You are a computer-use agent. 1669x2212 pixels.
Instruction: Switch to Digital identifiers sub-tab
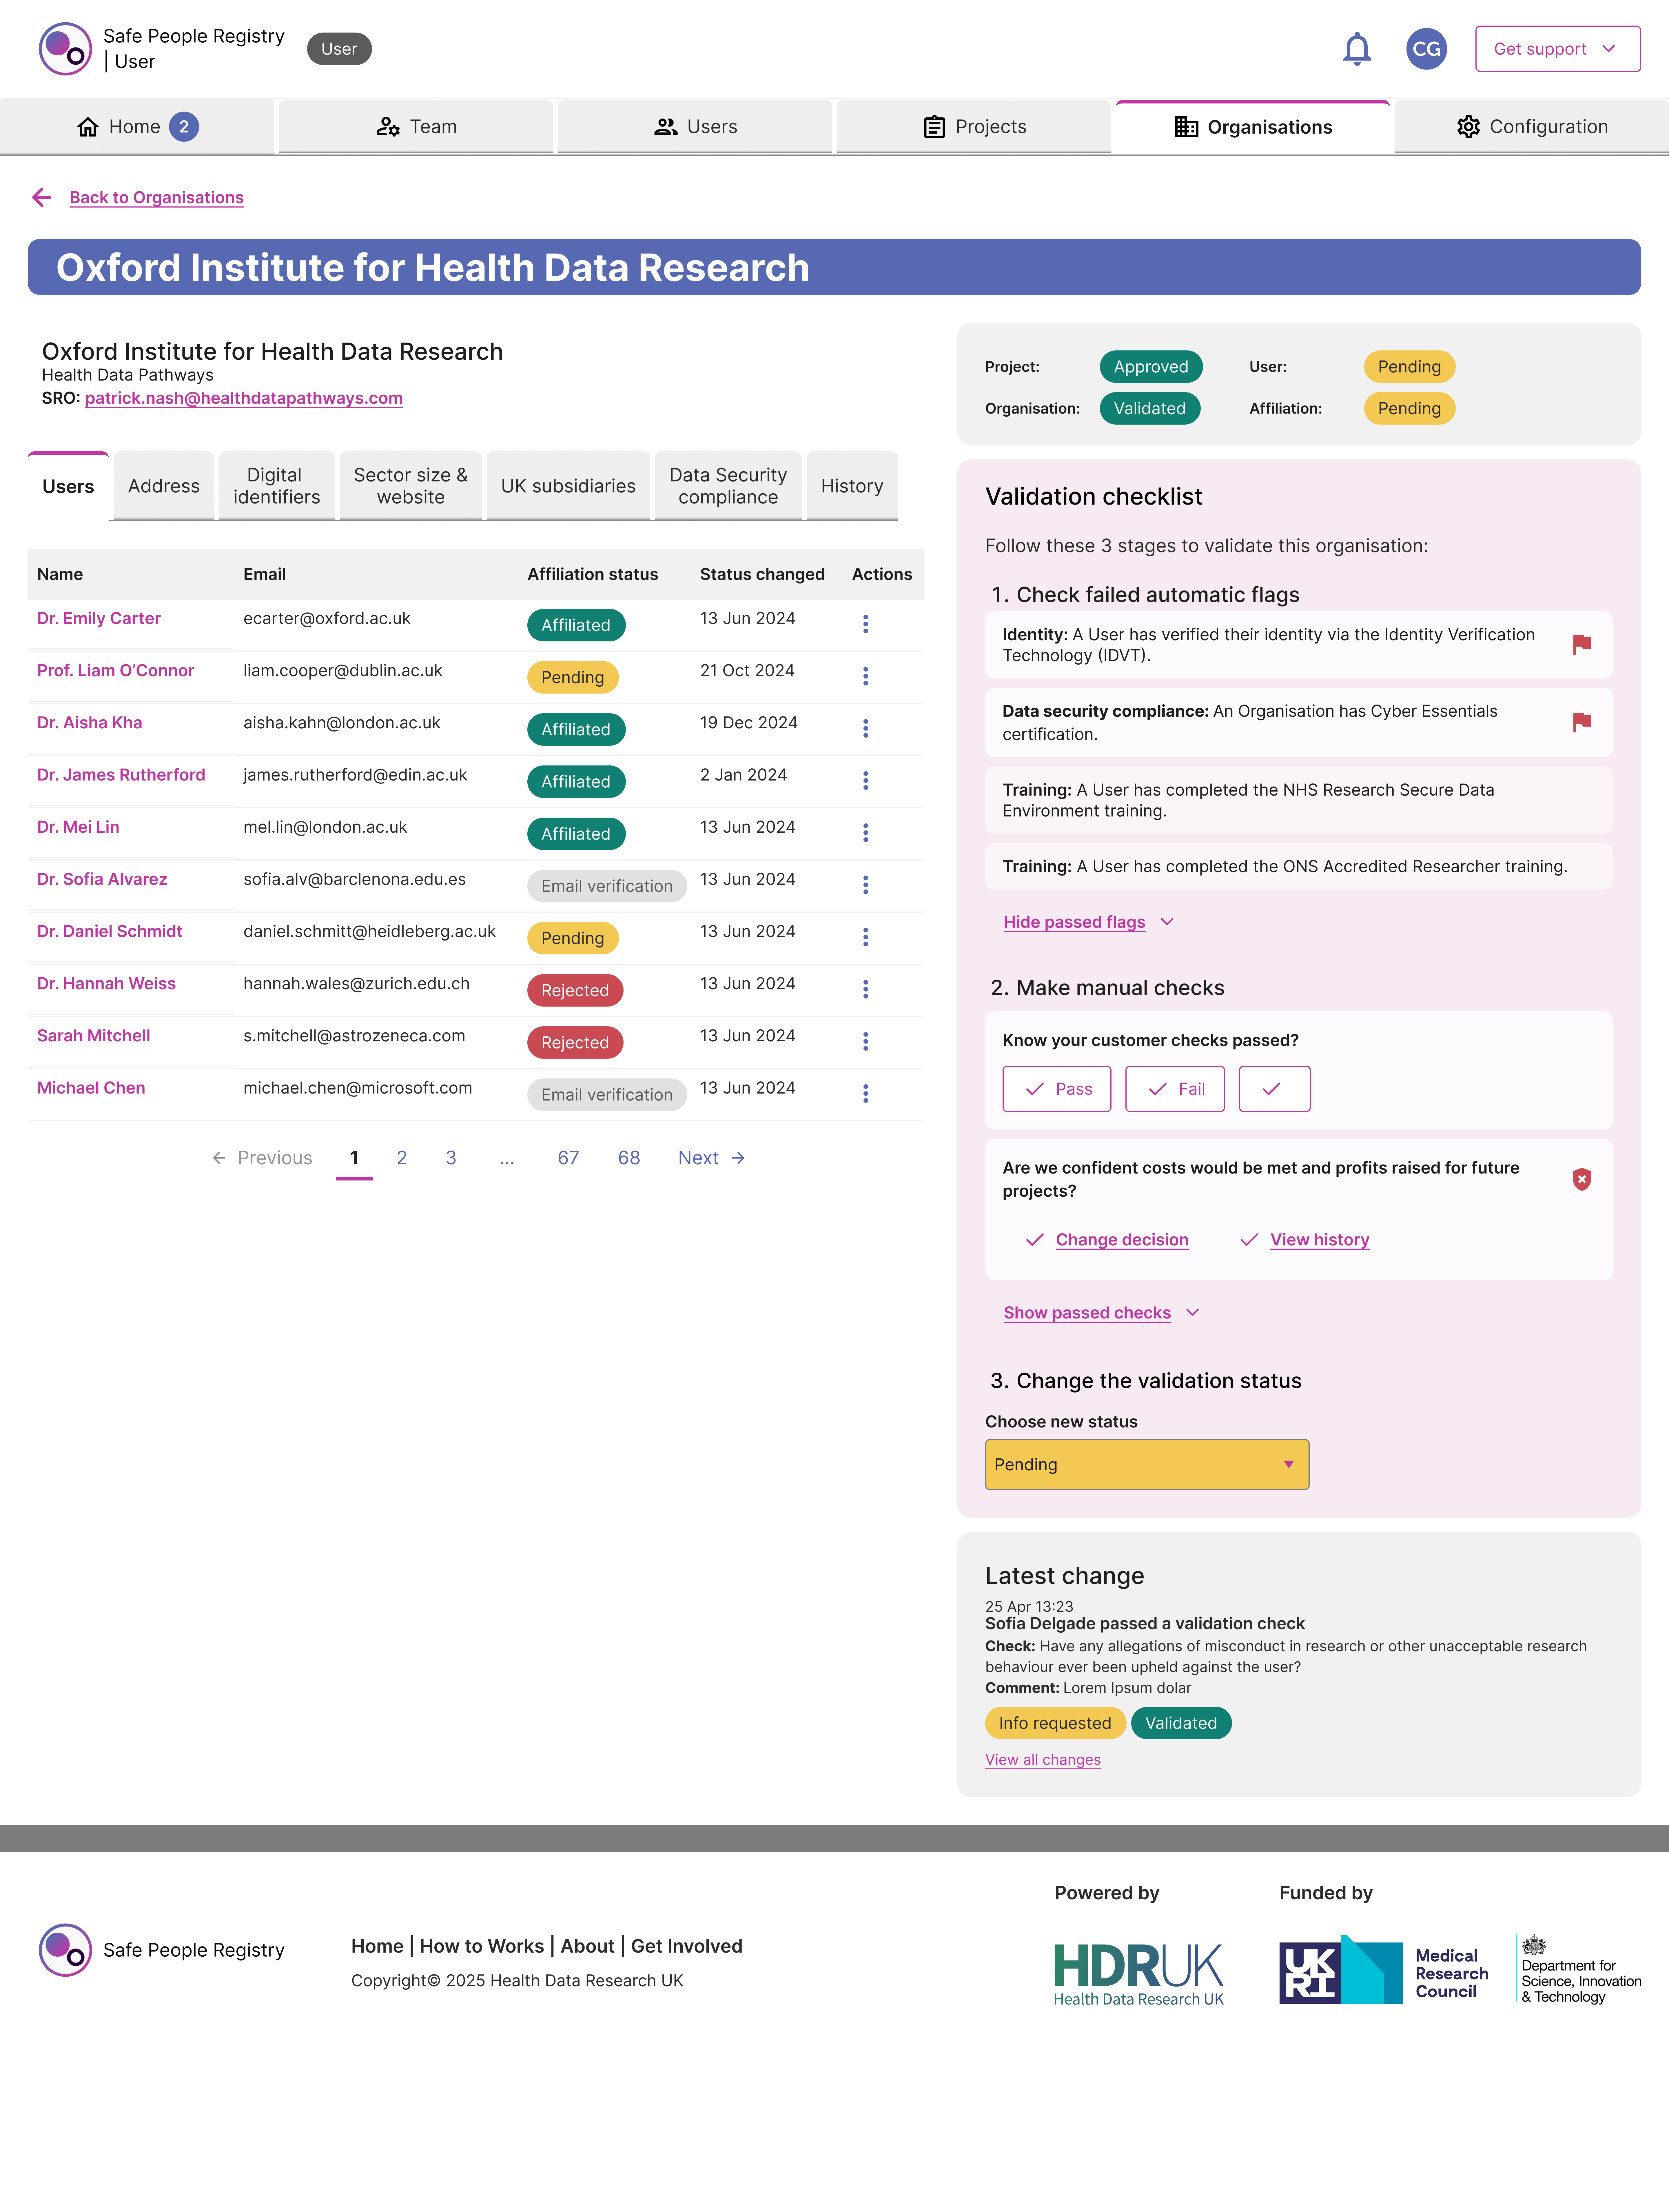(x=277, y=486)
